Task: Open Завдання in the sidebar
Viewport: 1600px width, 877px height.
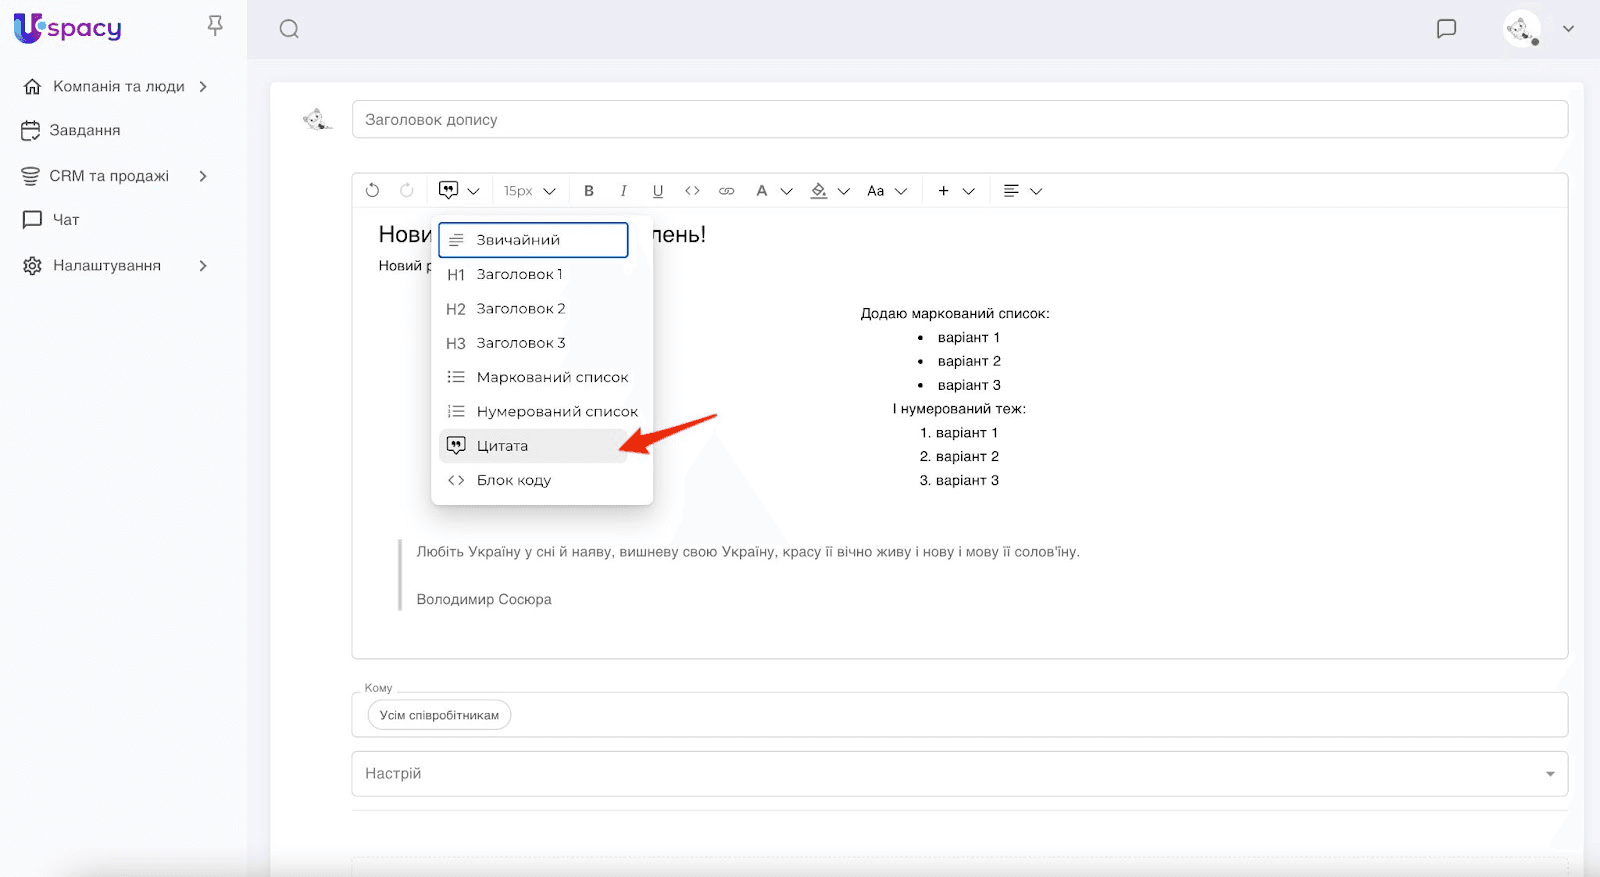Action: [x=85, y=130]
